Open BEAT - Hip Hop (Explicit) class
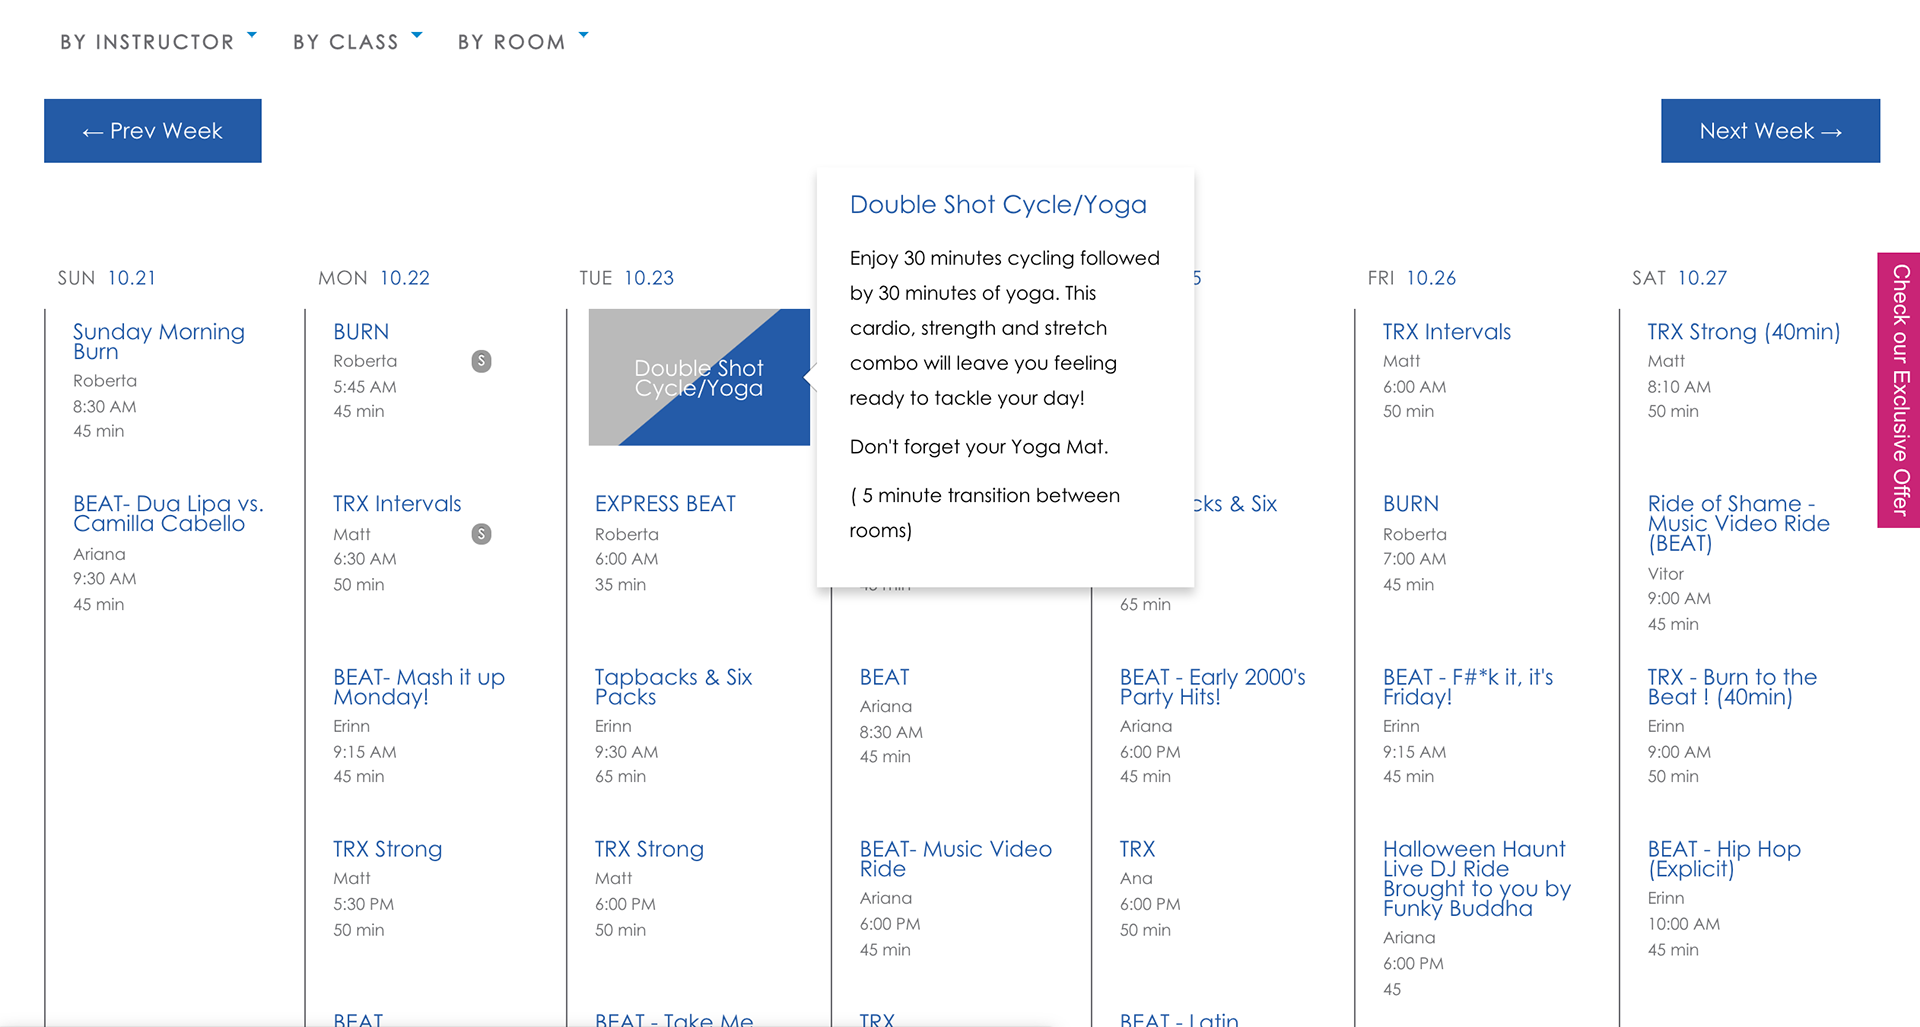Image resolution: width=1920 pixels, height=1027 pixels. 1723,859
